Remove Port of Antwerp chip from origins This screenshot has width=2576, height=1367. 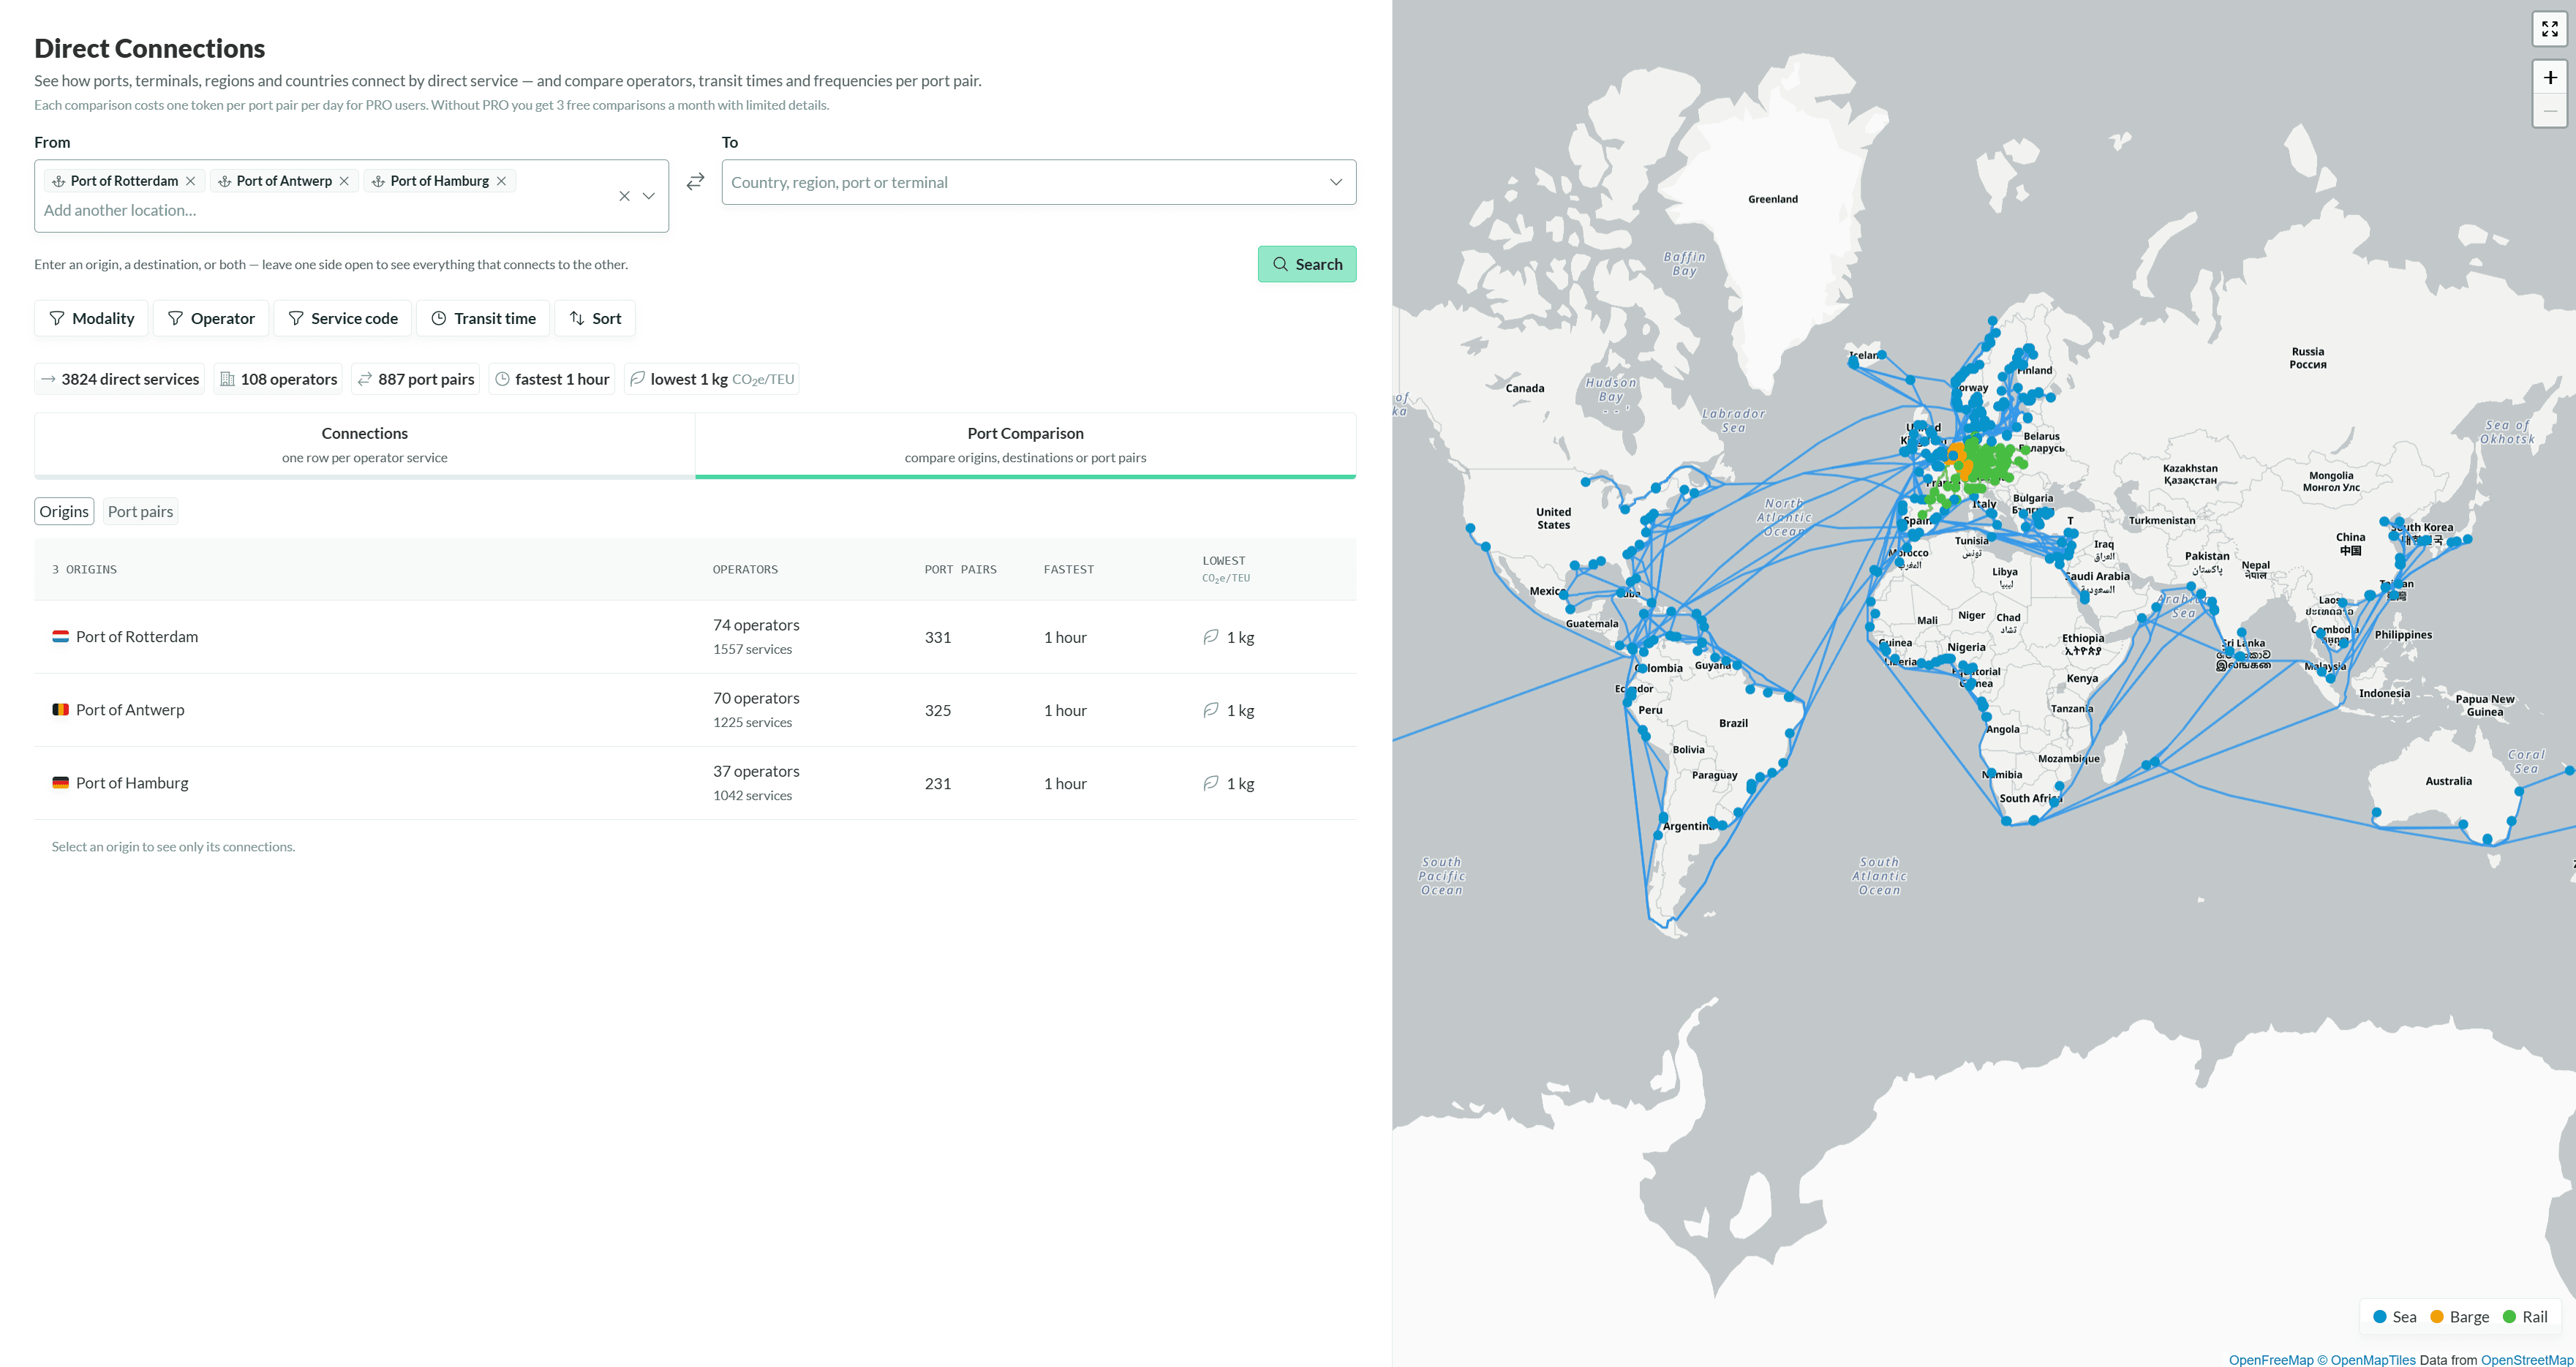point(344,181)
